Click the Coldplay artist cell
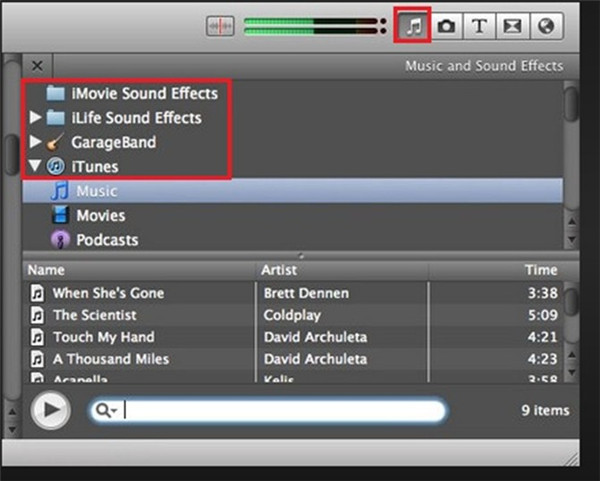Screen dimensions: 600x481 tap(292, 315)
